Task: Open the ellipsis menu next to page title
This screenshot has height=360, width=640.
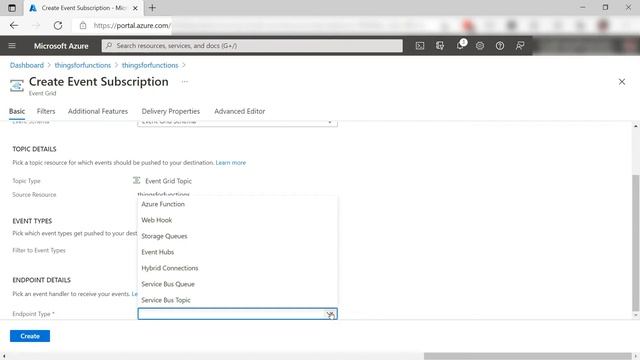Action: click(x=184, y=82)
